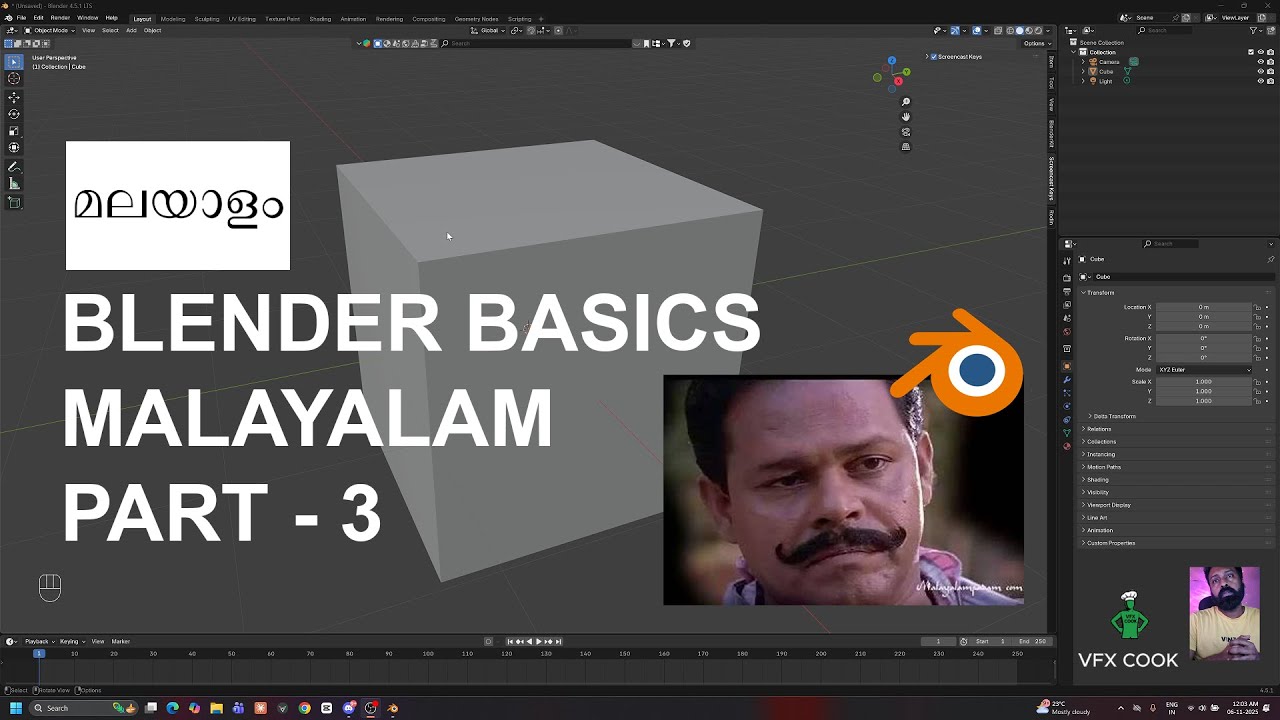This screenshot has height=720, width=1280.
Task: Hide the Light with eye icon
Action: pos(1259,81)
